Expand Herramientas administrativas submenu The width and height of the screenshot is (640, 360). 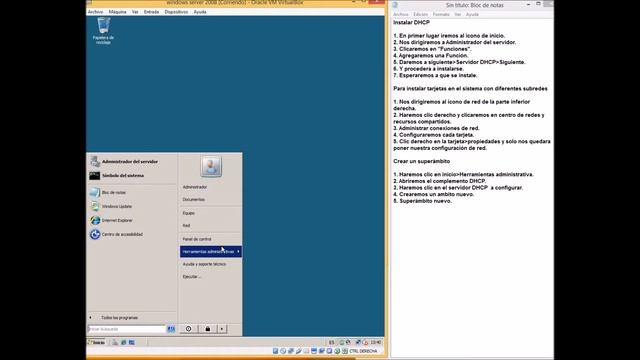pyautogui.click(x=211, y=251)
